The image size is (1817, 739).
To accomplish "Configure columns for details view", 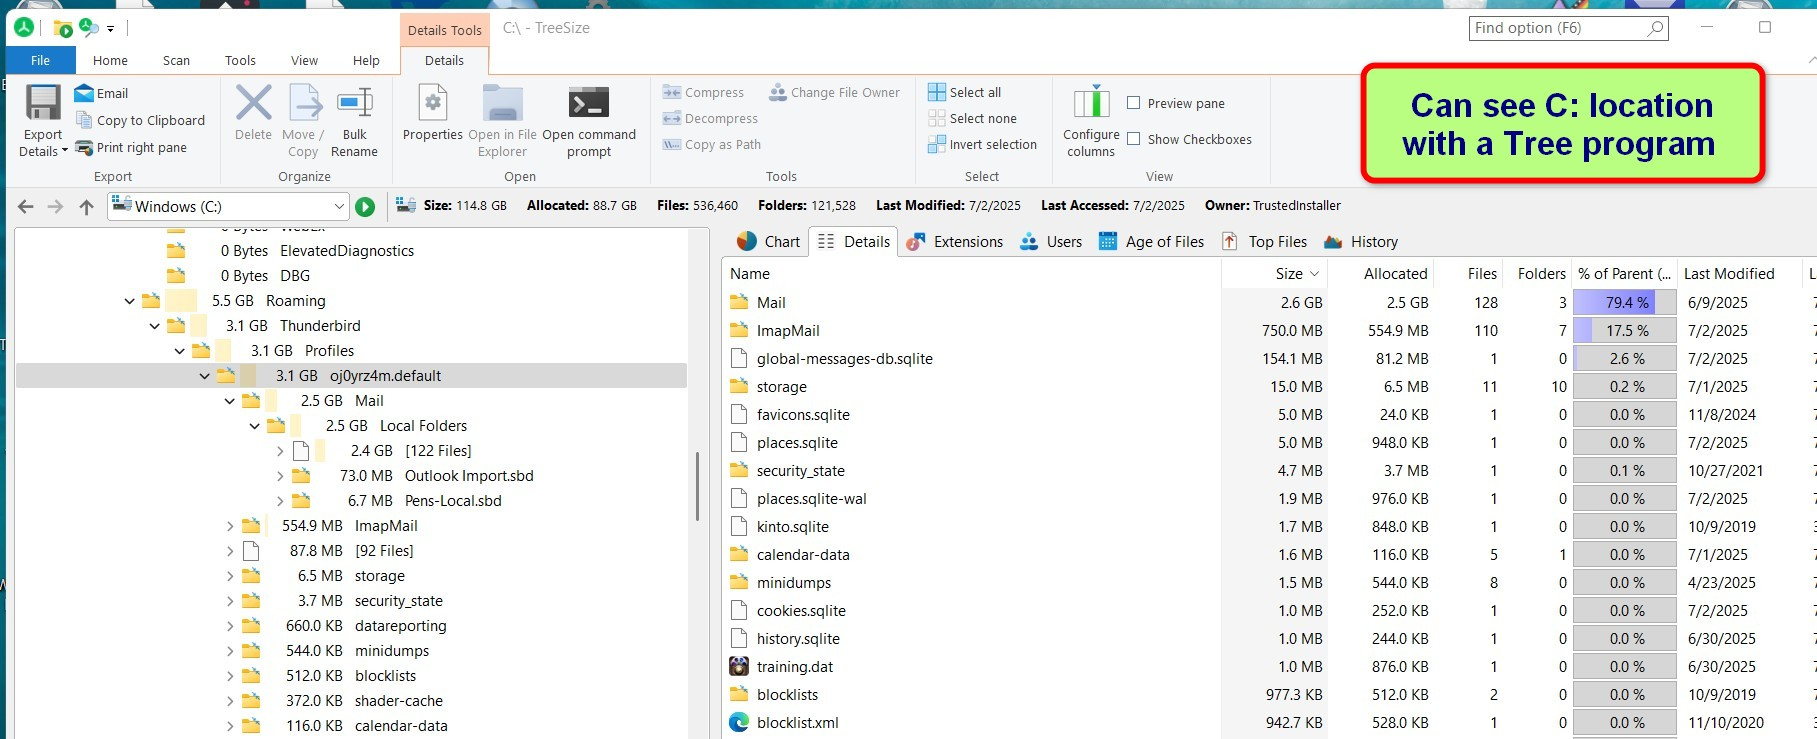I will click(x=1091, y=122).
